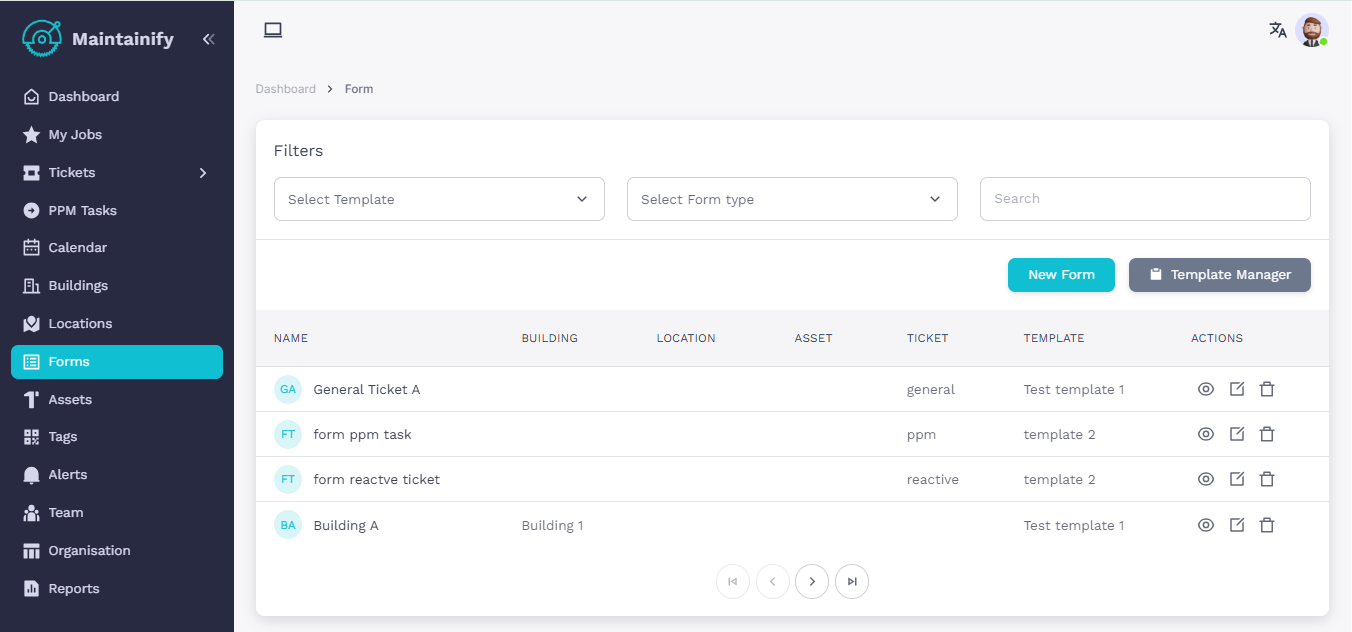The width and height of the screenshot is (1352, 632).
Task: Click the Search input field
Action: coord(1145,199)
